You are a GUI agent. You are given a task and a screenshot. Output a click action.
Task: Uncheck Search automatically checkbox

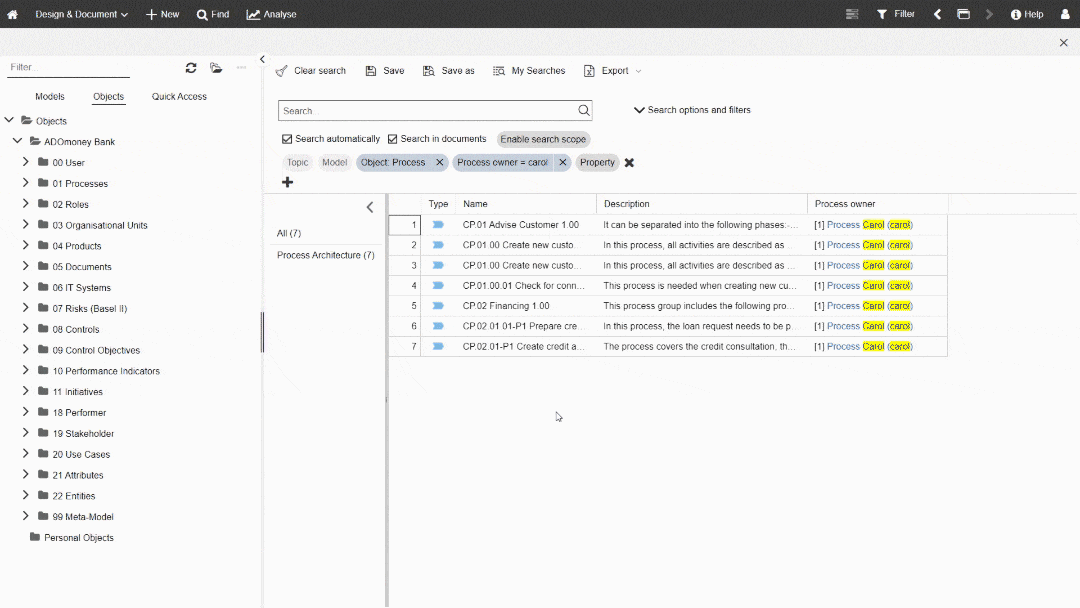[x=288, y=139]
